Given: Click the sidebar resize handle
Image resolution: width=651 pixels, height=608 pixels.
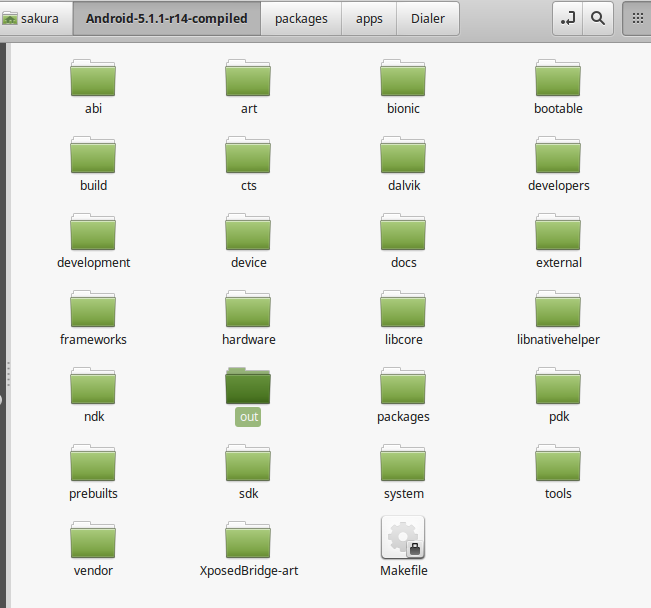Looking at the screenshot, I should (8, 374).
